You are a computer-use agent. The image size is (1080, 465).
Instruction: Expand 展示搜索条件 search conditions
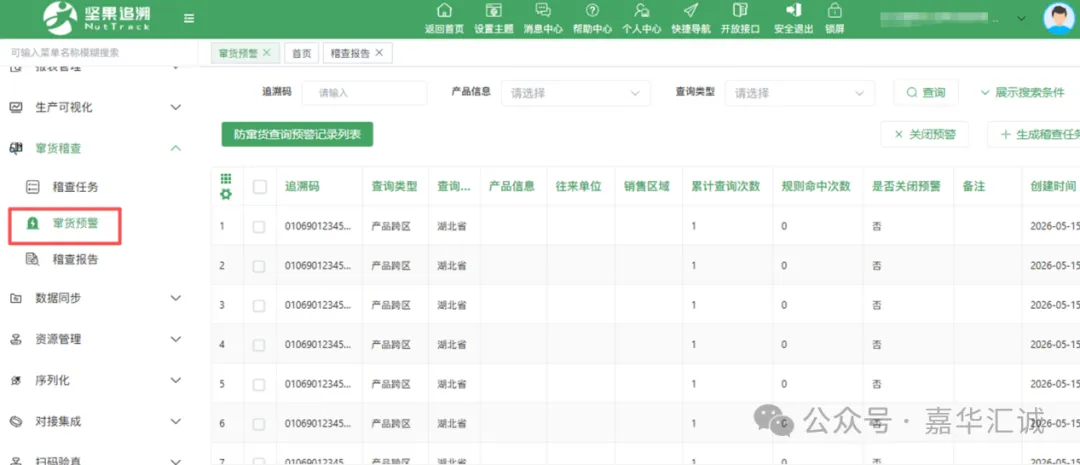pyautogui.click(x=1023, y=92)
